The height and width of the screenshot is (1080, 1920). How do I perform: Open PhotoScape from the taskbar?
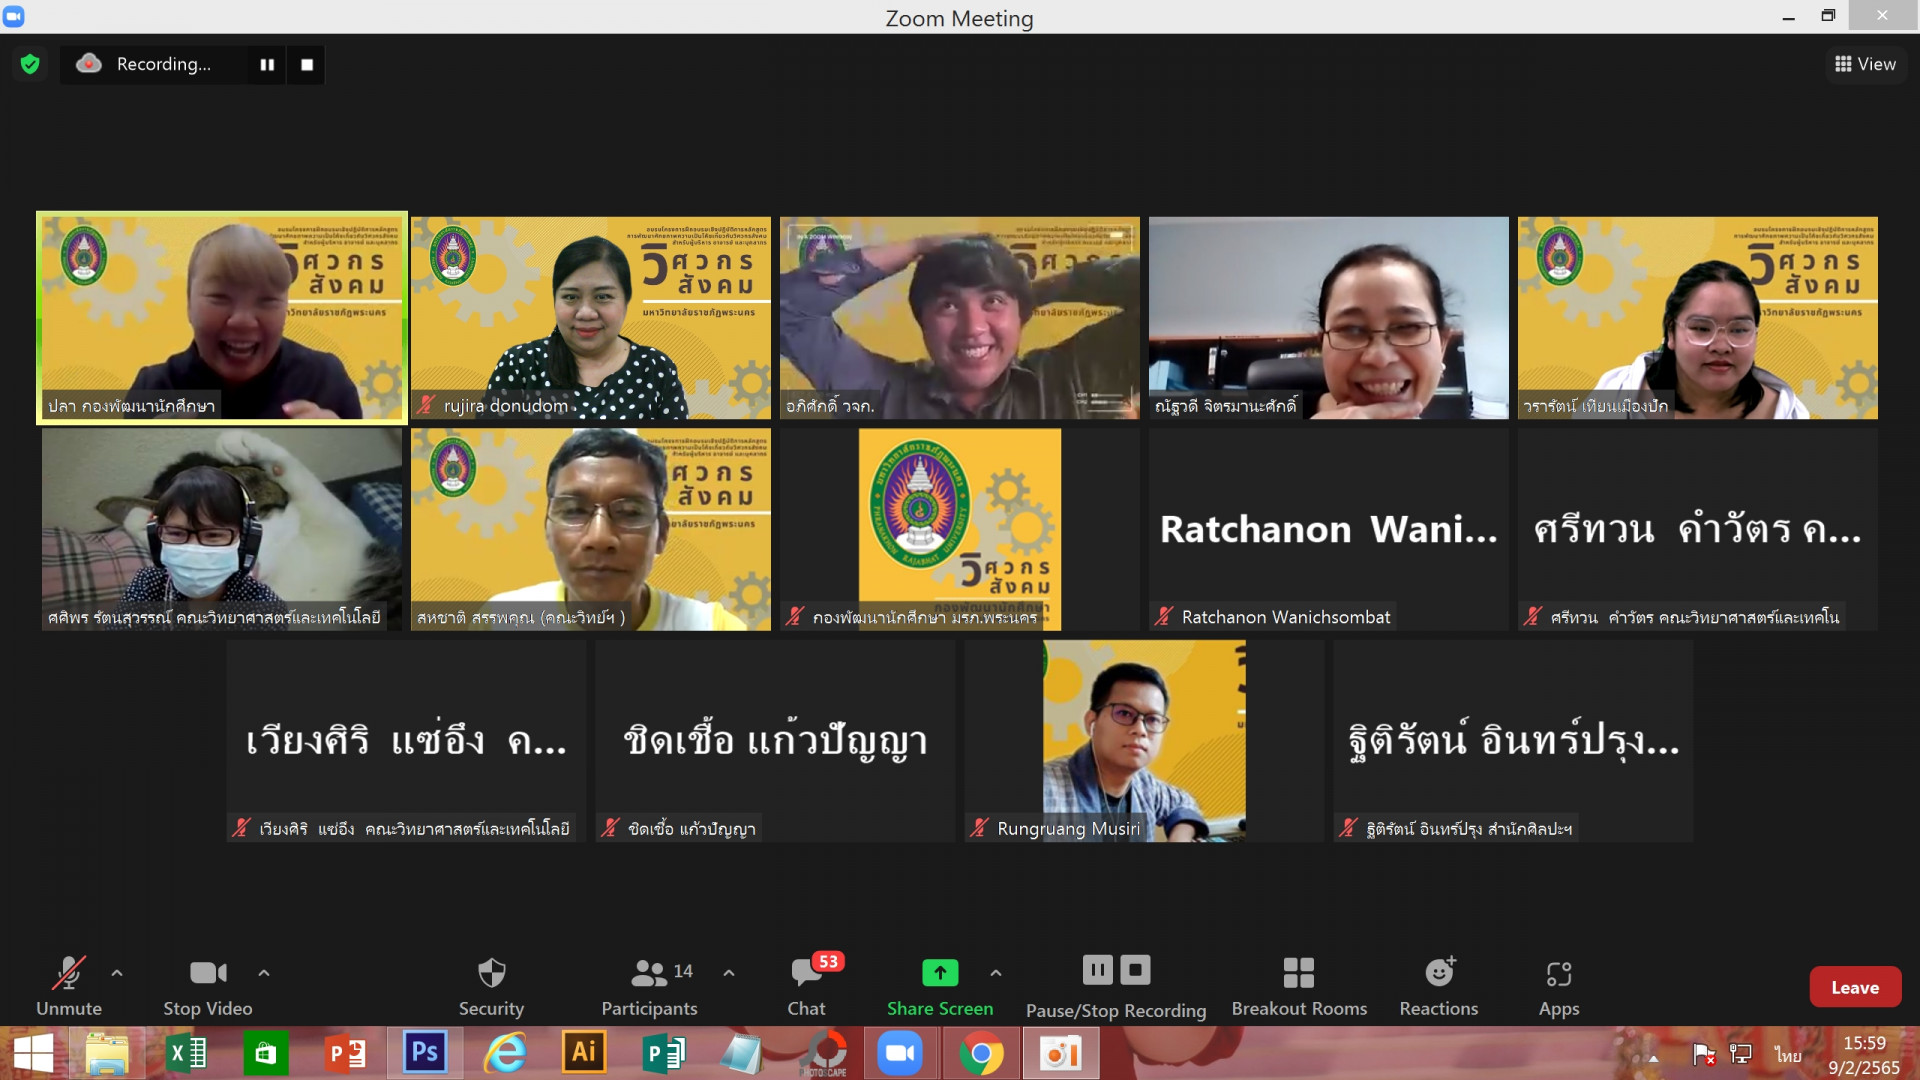[x=825, y=1054]
